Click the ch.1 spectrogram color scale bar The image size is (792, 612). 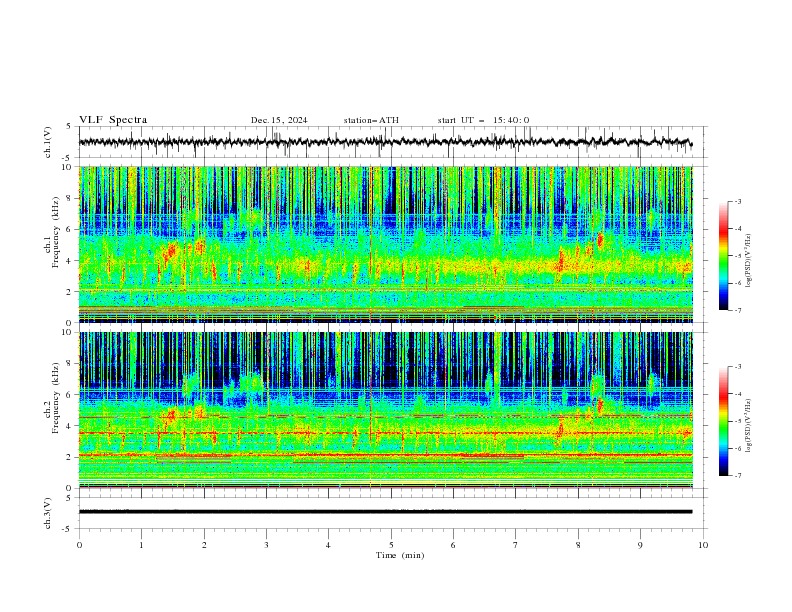724,255
